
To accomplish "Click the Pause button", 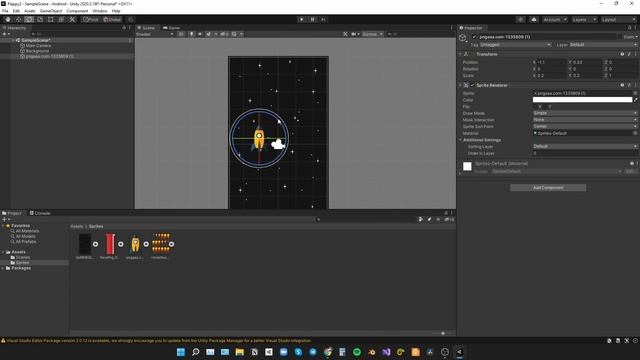I will pyautogui.click(x=313, y=20).
